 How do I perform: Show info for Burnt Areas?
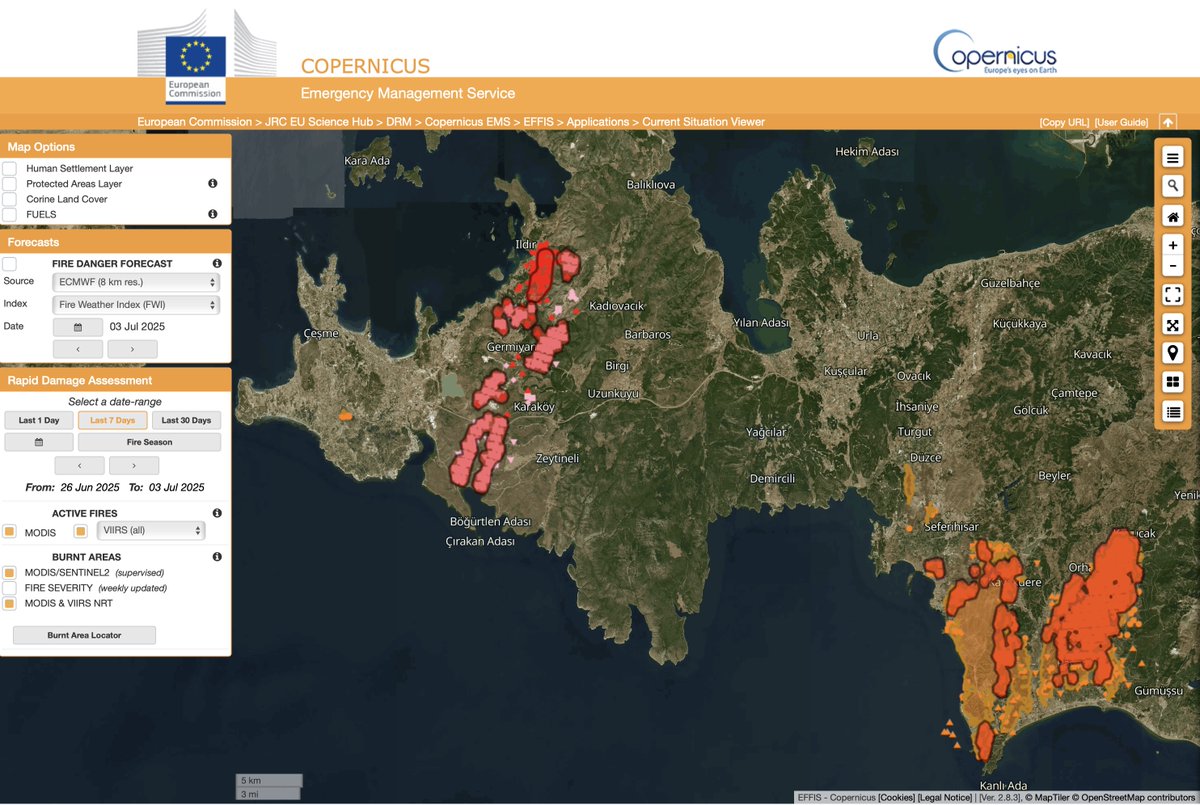(x=217, y=557)
